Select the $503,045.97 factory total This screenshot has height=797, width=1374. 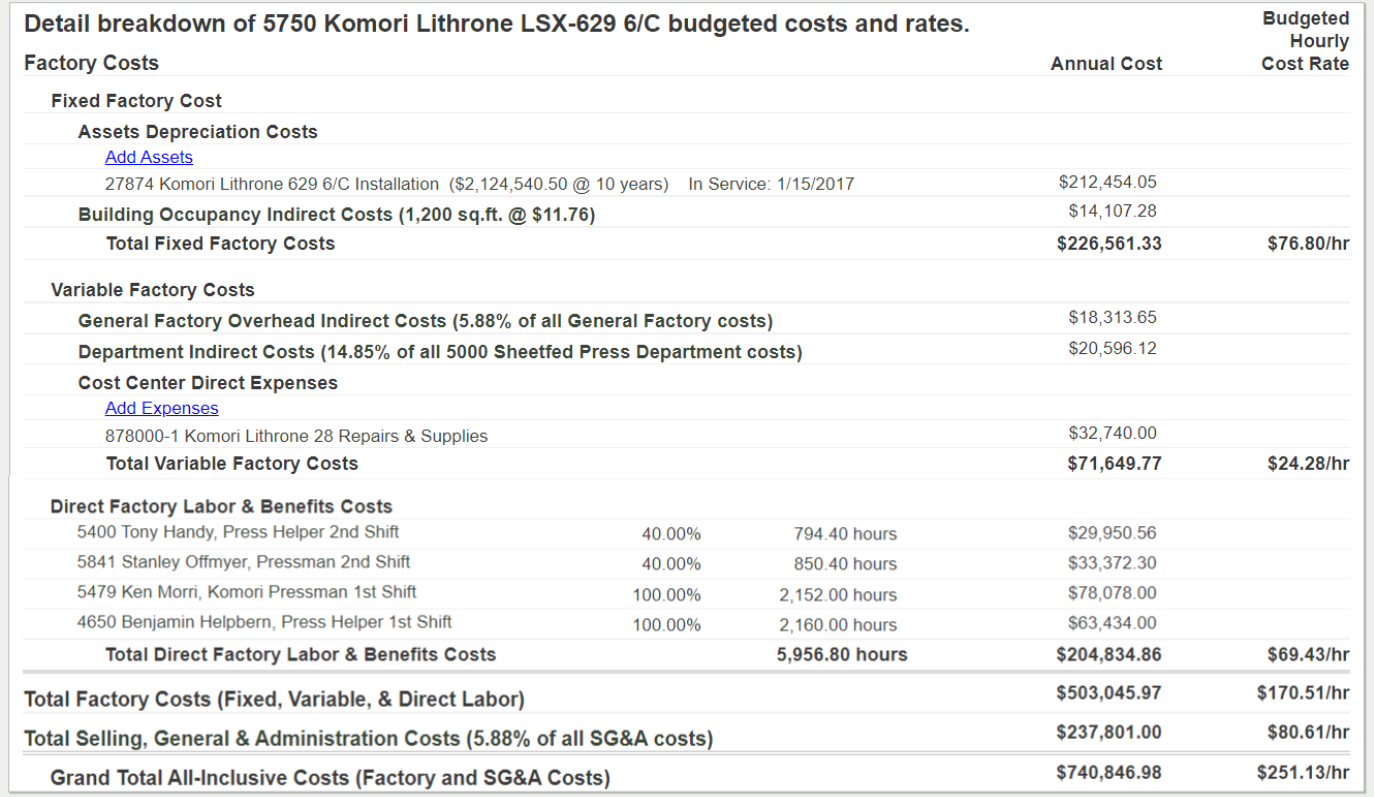(1109, 692)
